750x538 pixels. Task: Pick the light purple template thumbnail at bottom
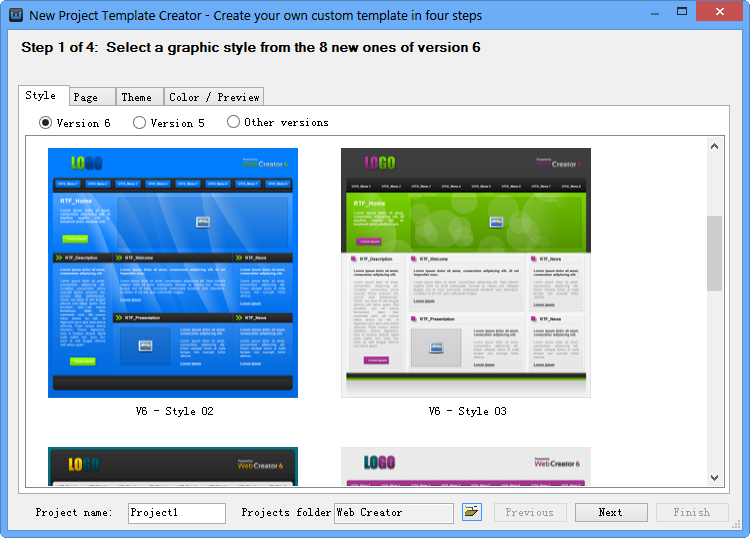[466, 466]
